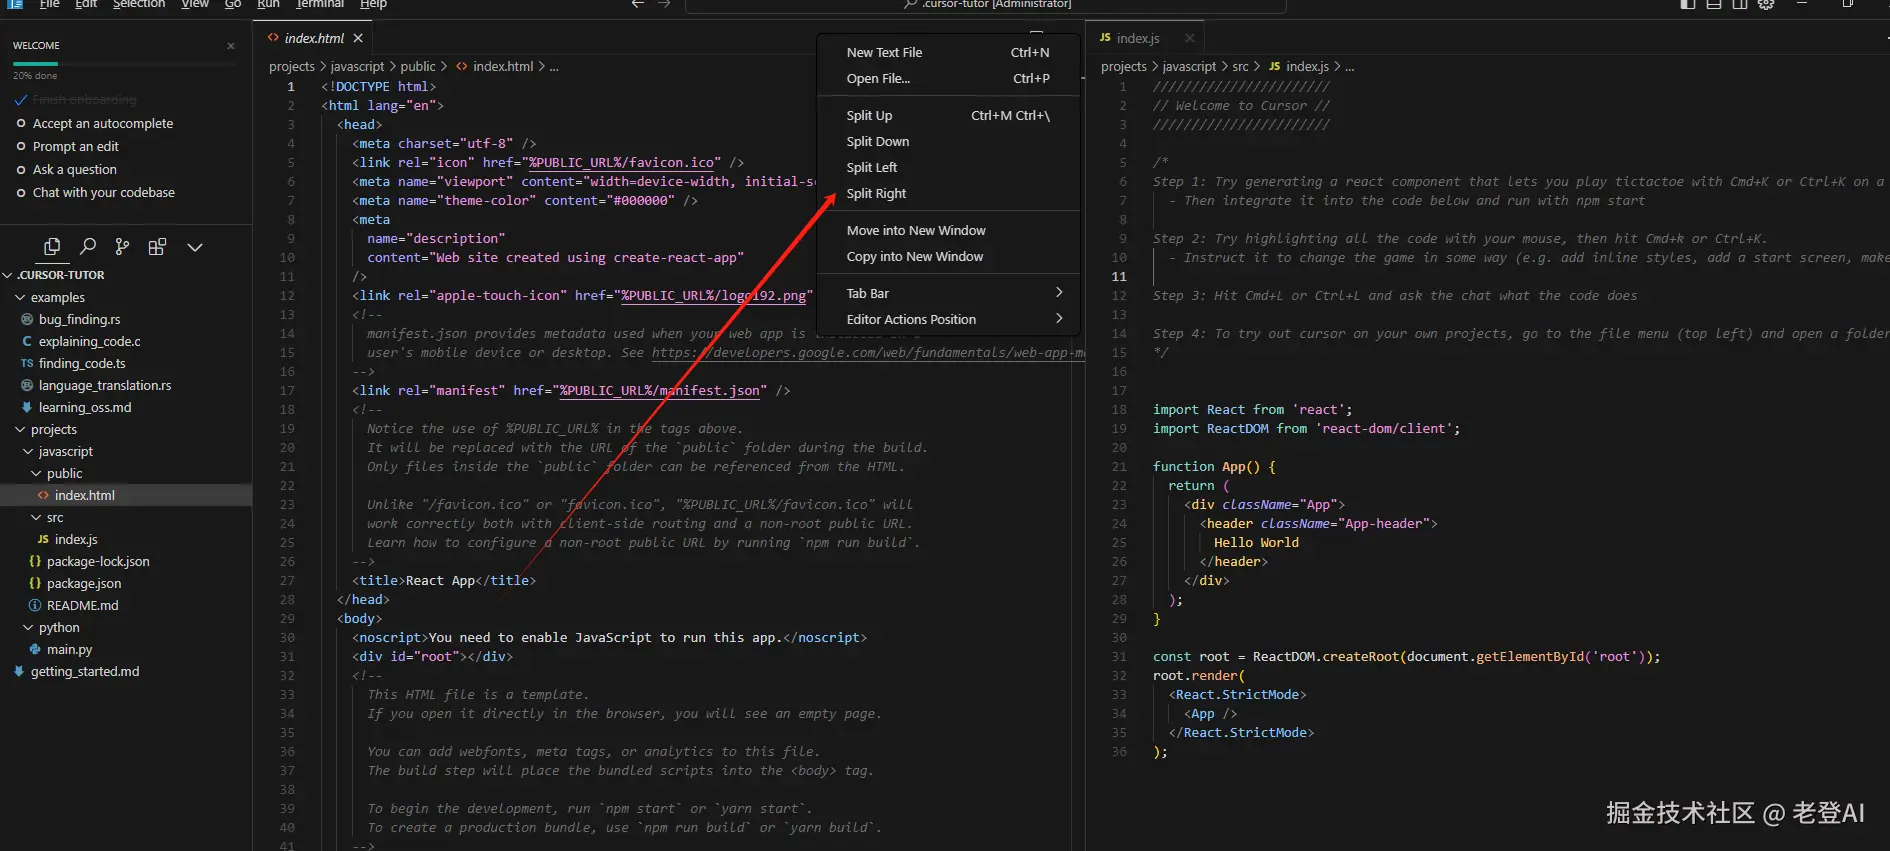
Task: Collapse the python folder in explorer
Action: pos(58,628)
